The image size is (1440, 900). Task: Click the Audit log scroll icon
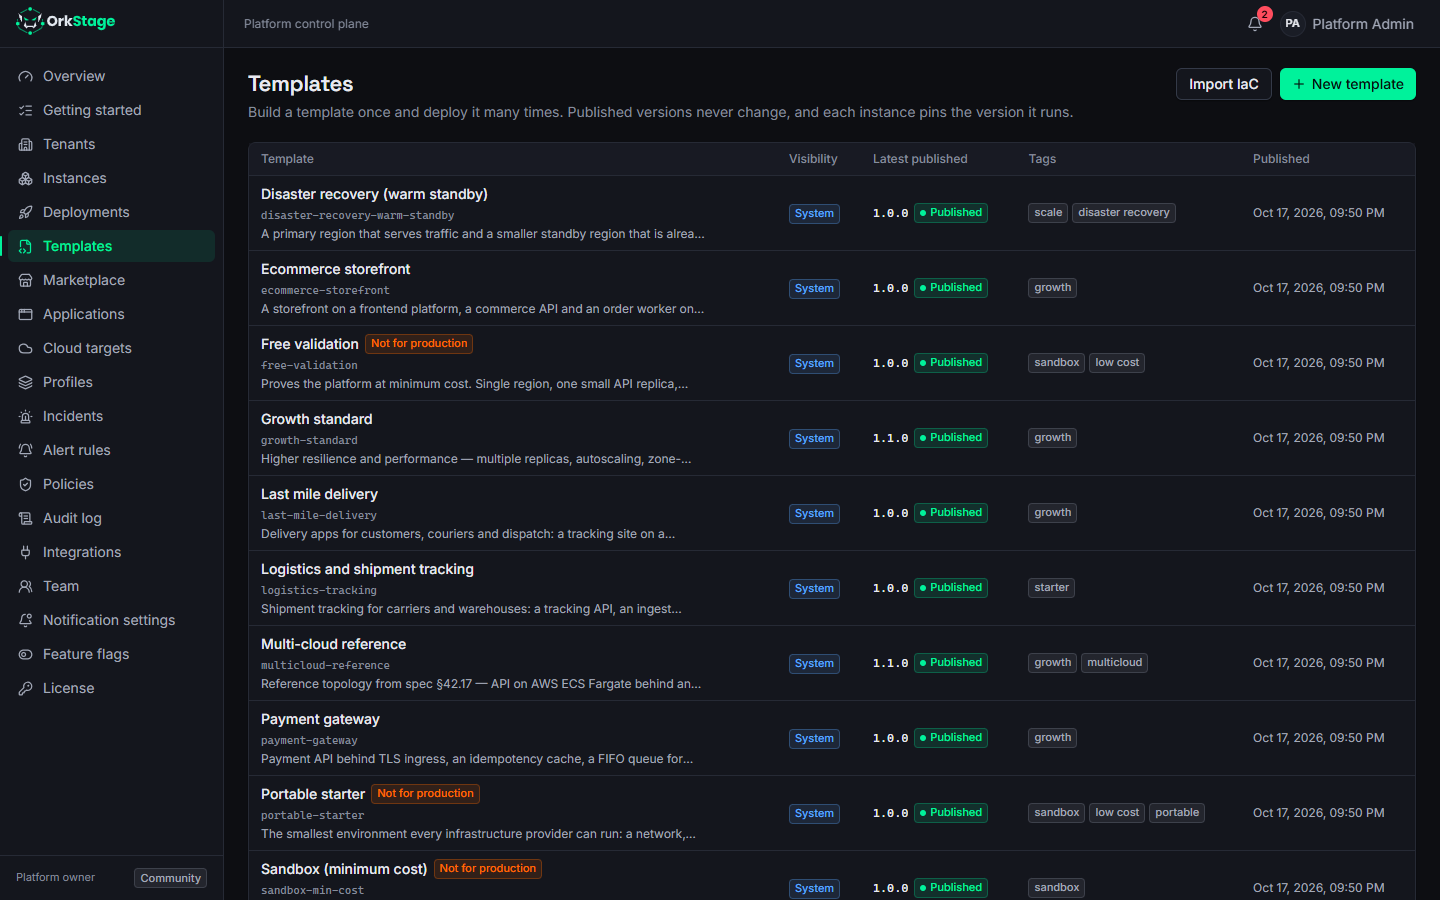point(26,518)
